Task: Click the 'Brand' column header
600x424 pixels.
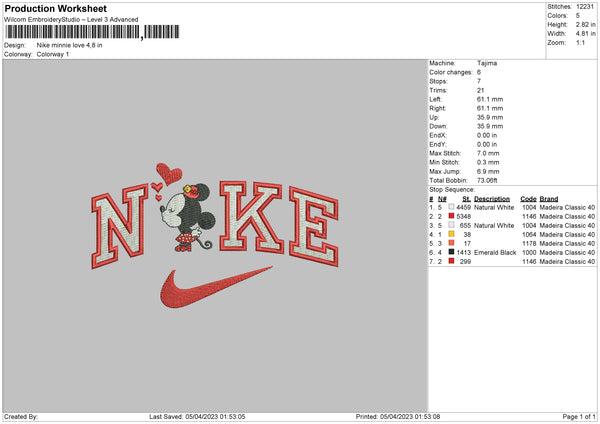Action: click(549, 199)
